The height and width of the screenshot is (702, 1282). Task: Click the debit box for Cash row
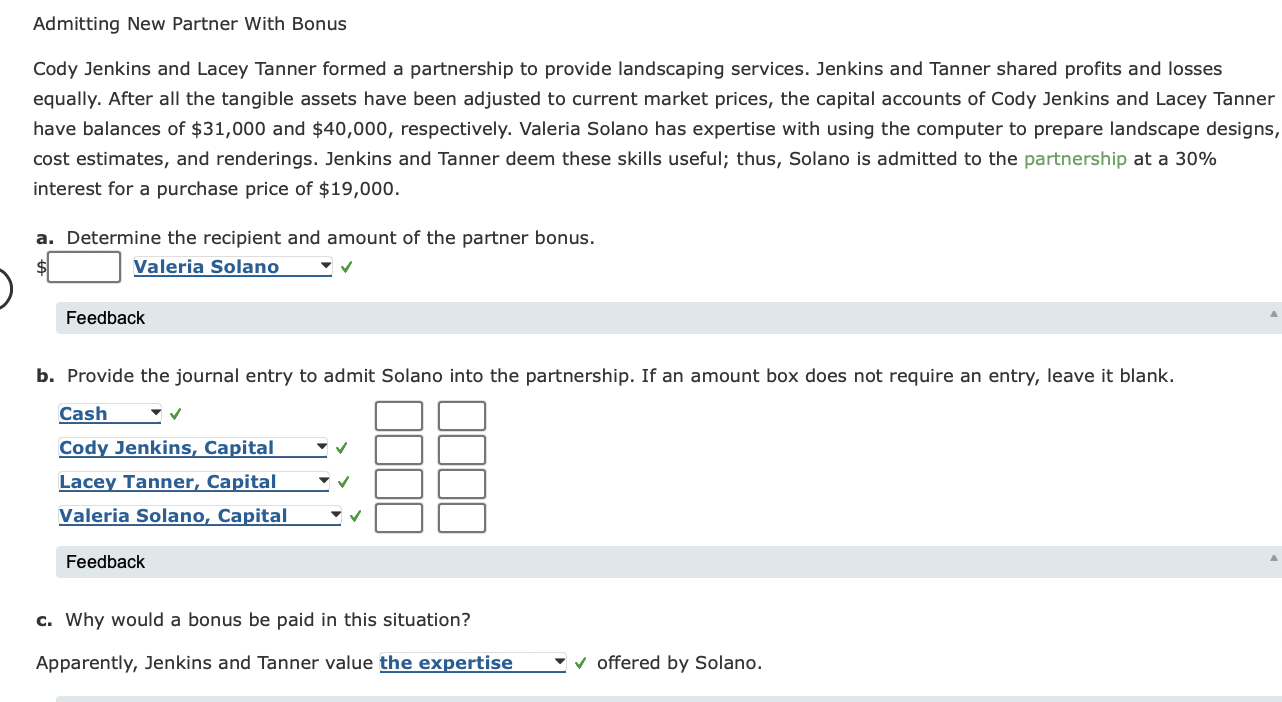coord(399,416)
